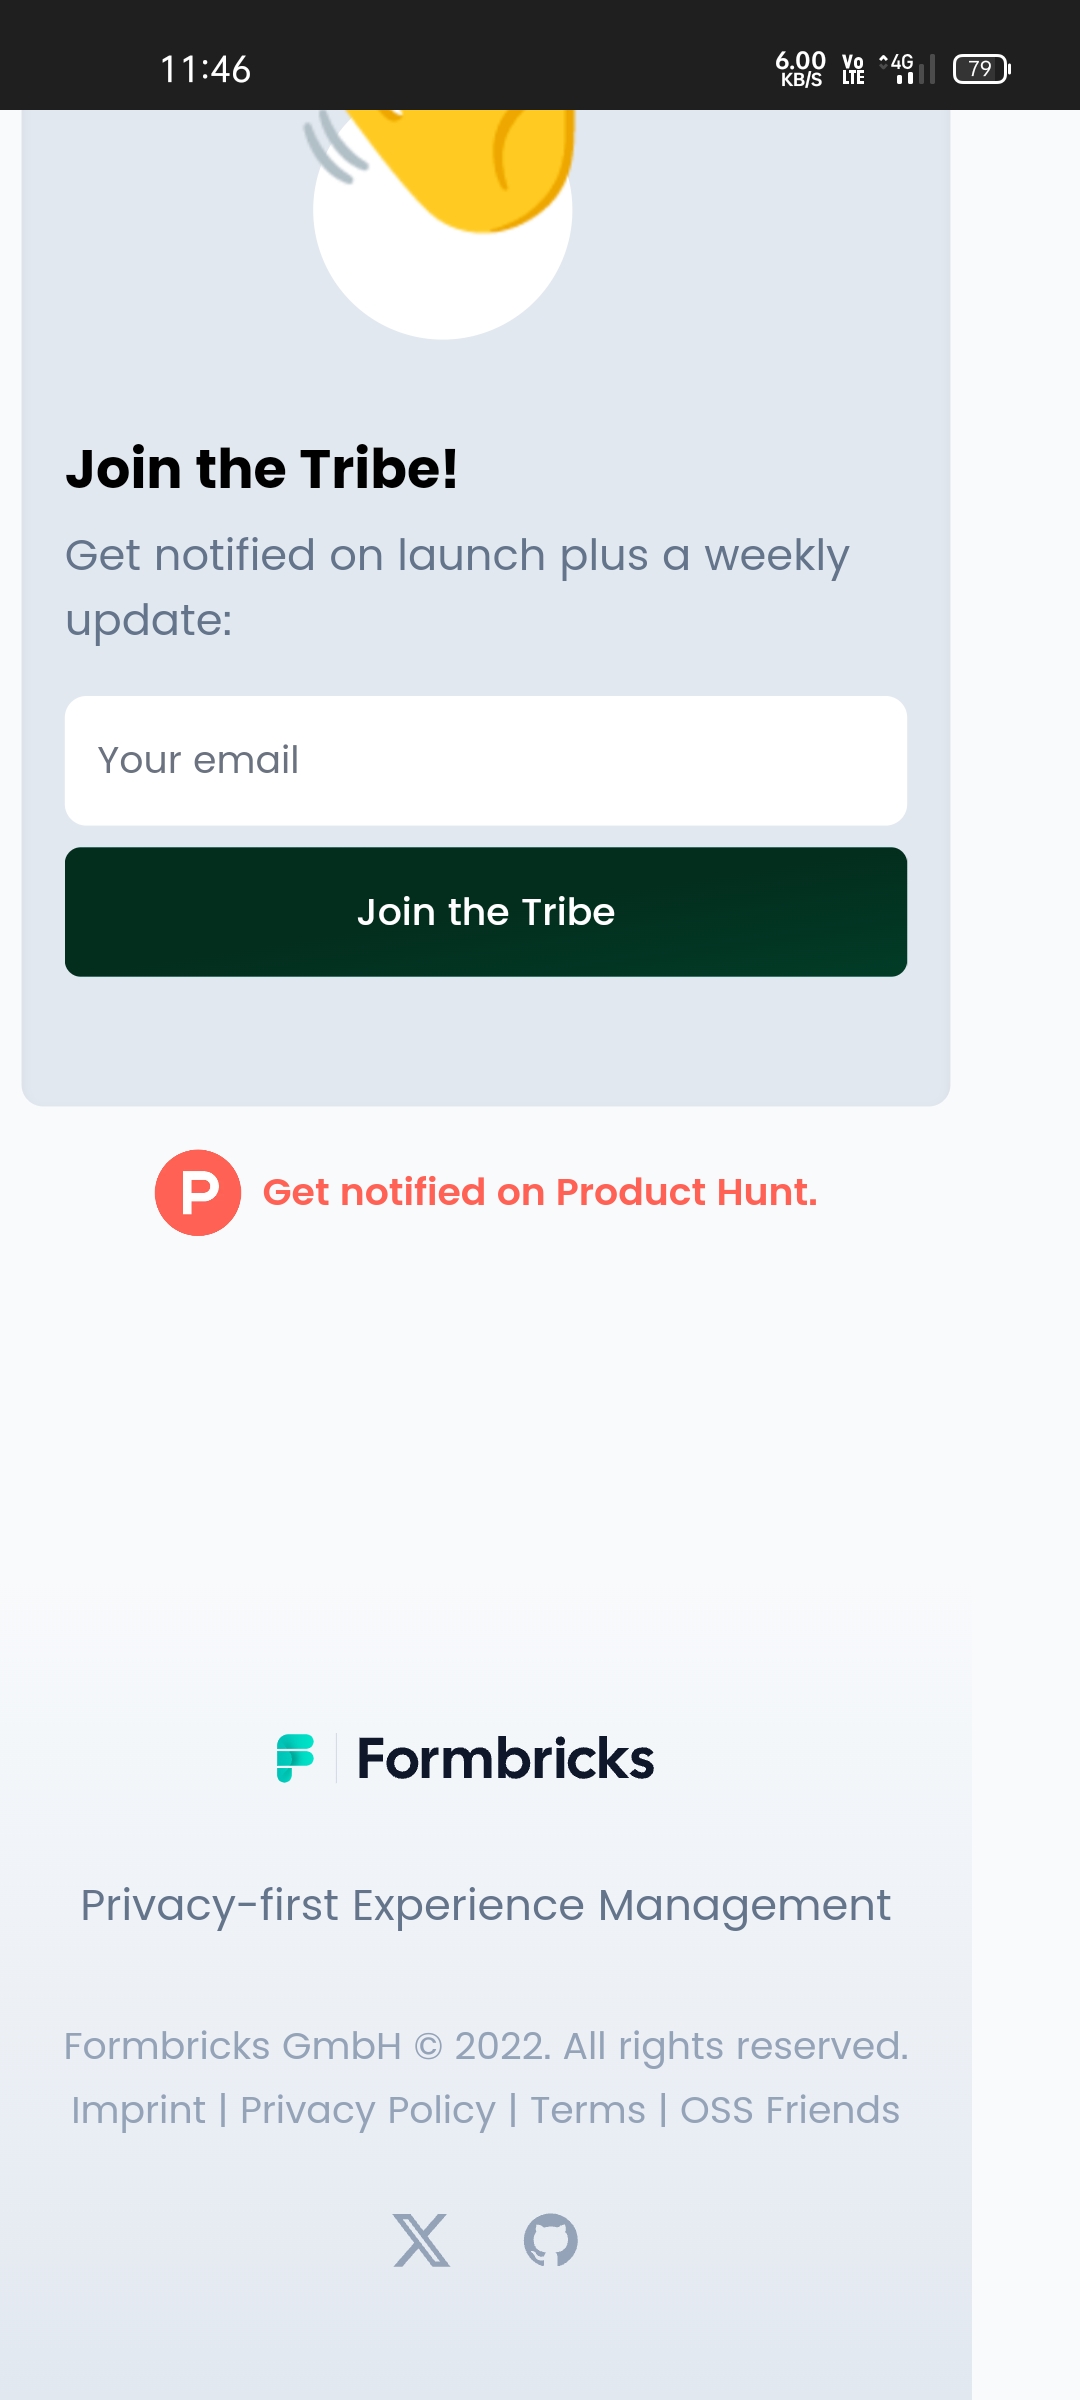Image resolution: width=1080 pixels, height=2400 pixels.
Task: Open the OSS Friends link
Action: 789,2110
